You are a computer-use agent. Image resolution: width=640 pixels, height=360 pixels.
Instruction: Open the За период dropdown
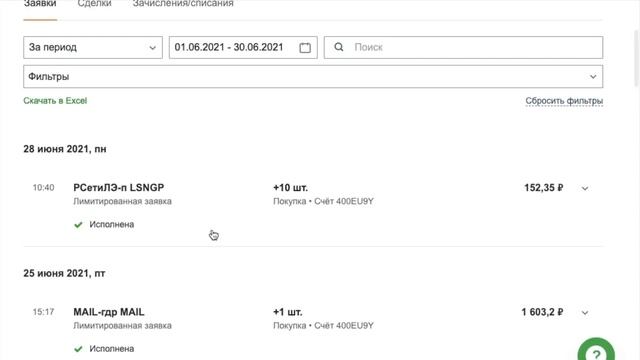pos(93,47)
